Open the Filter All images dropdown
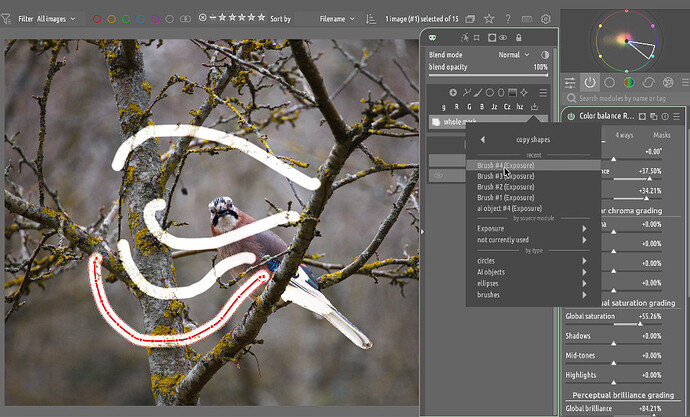 point(56,19)
